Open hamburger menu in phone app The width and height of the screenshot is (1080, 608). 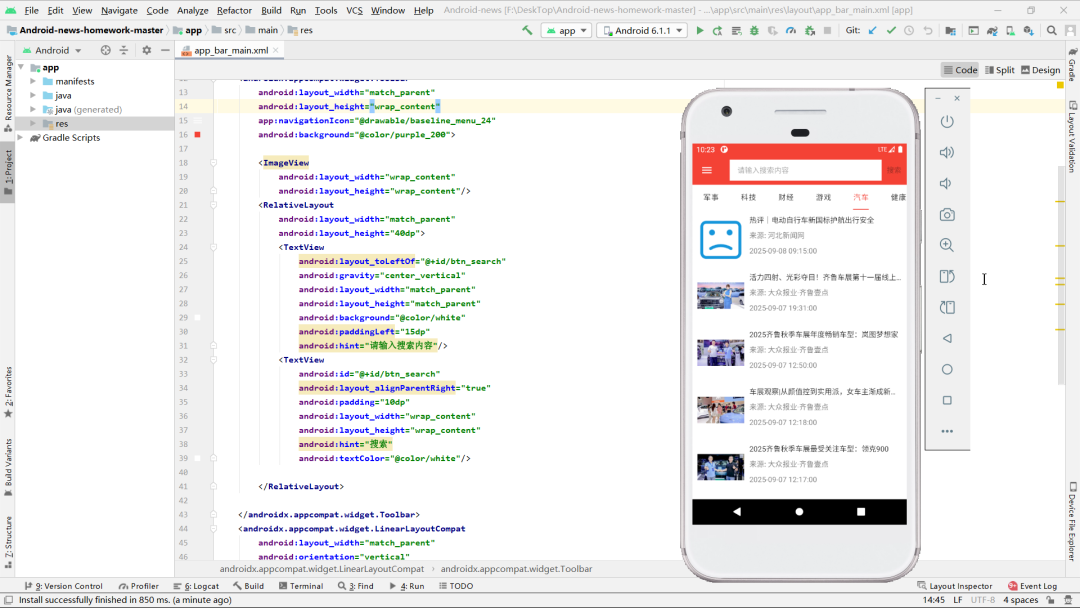point(707,170)
